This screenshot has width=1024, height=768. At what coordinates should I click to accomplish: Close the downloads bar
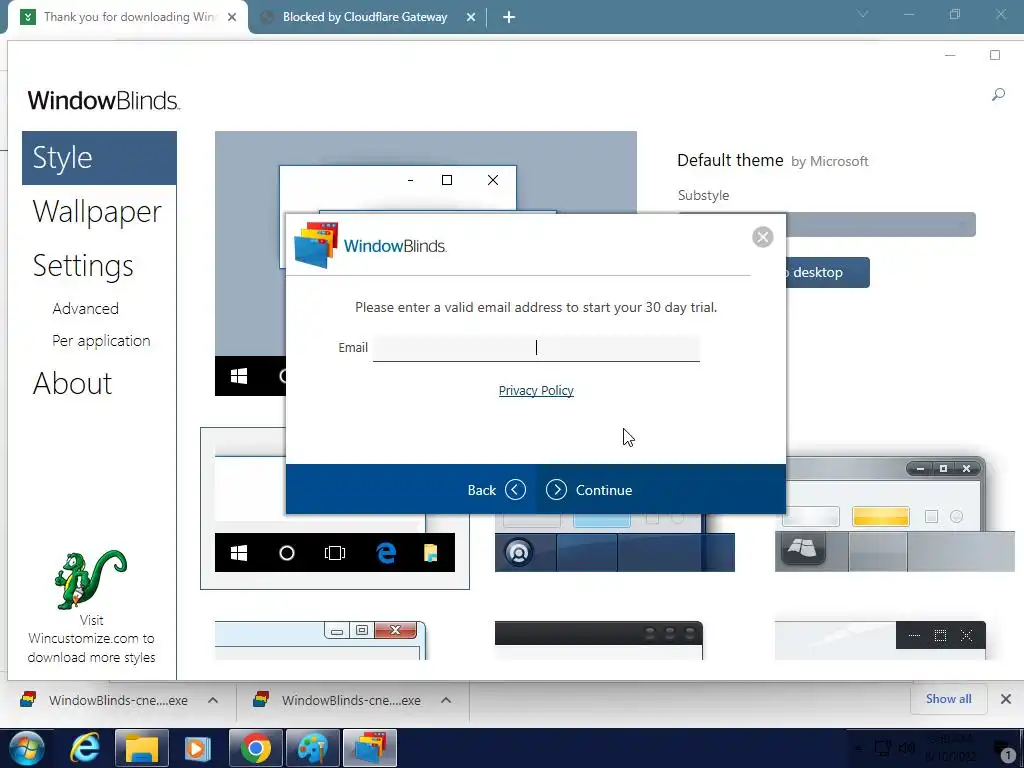(x=1006, y=699)
